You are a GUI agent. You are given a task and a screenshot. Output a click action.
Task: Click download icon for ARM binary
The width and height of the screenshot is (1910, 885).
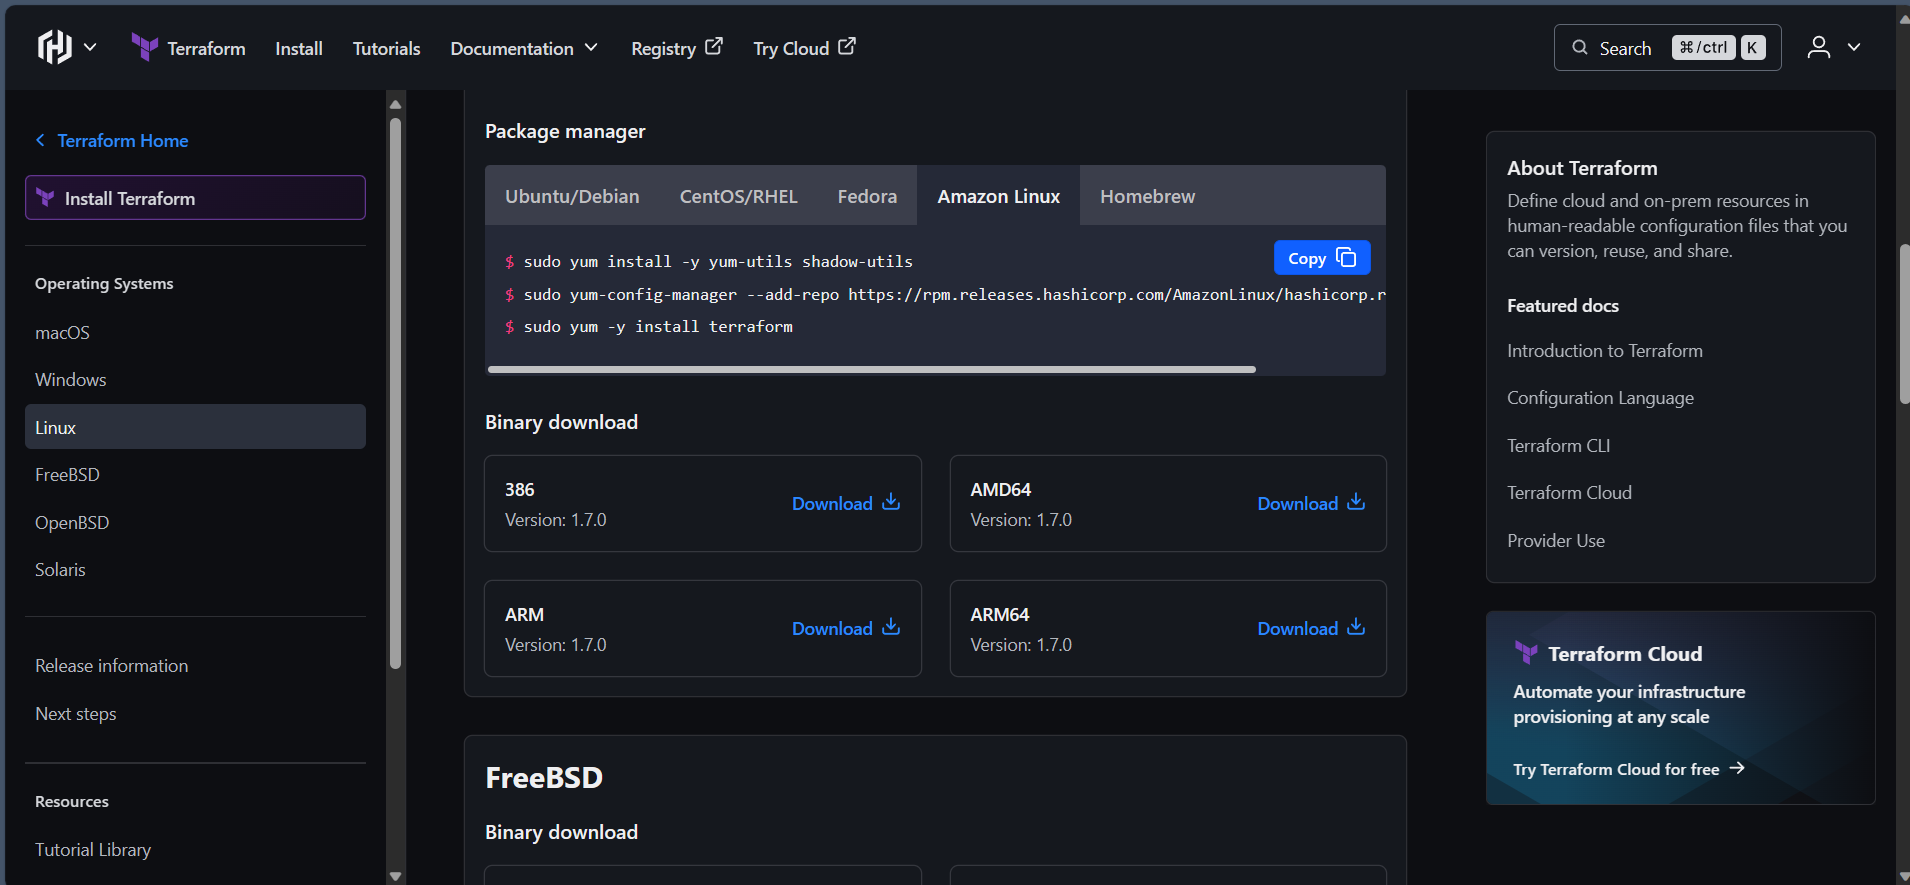coord(891,628)
